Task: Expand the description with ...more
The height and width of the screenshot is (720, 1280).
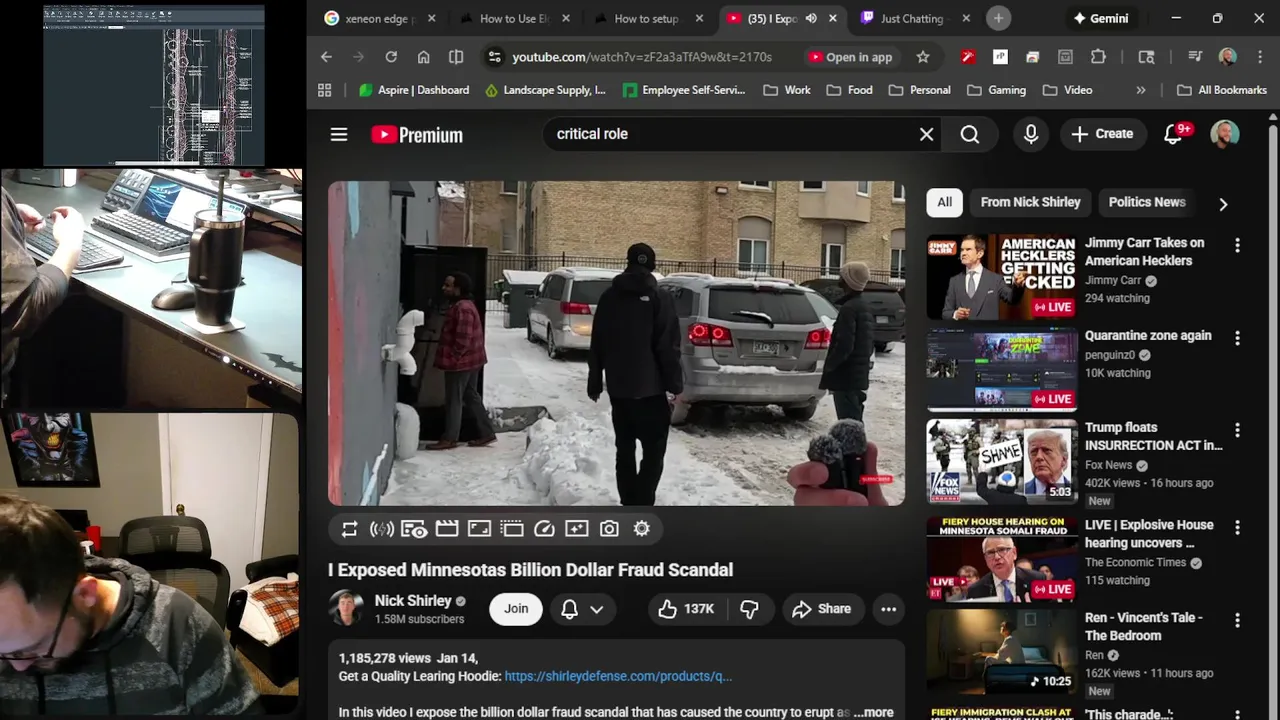Action: [x=873, y=712]
